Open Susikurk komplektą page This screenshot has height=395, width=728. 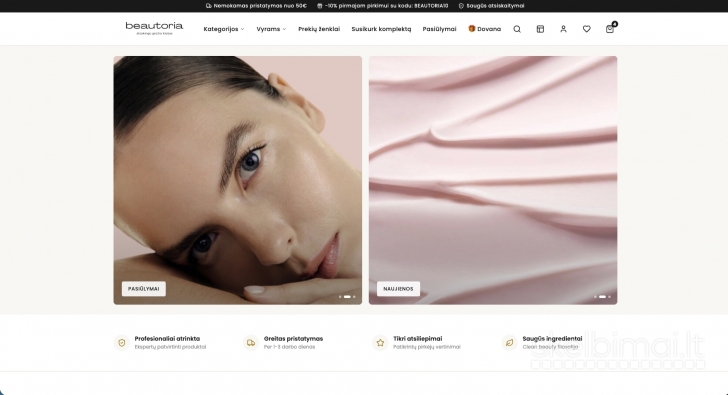(381, 29)
